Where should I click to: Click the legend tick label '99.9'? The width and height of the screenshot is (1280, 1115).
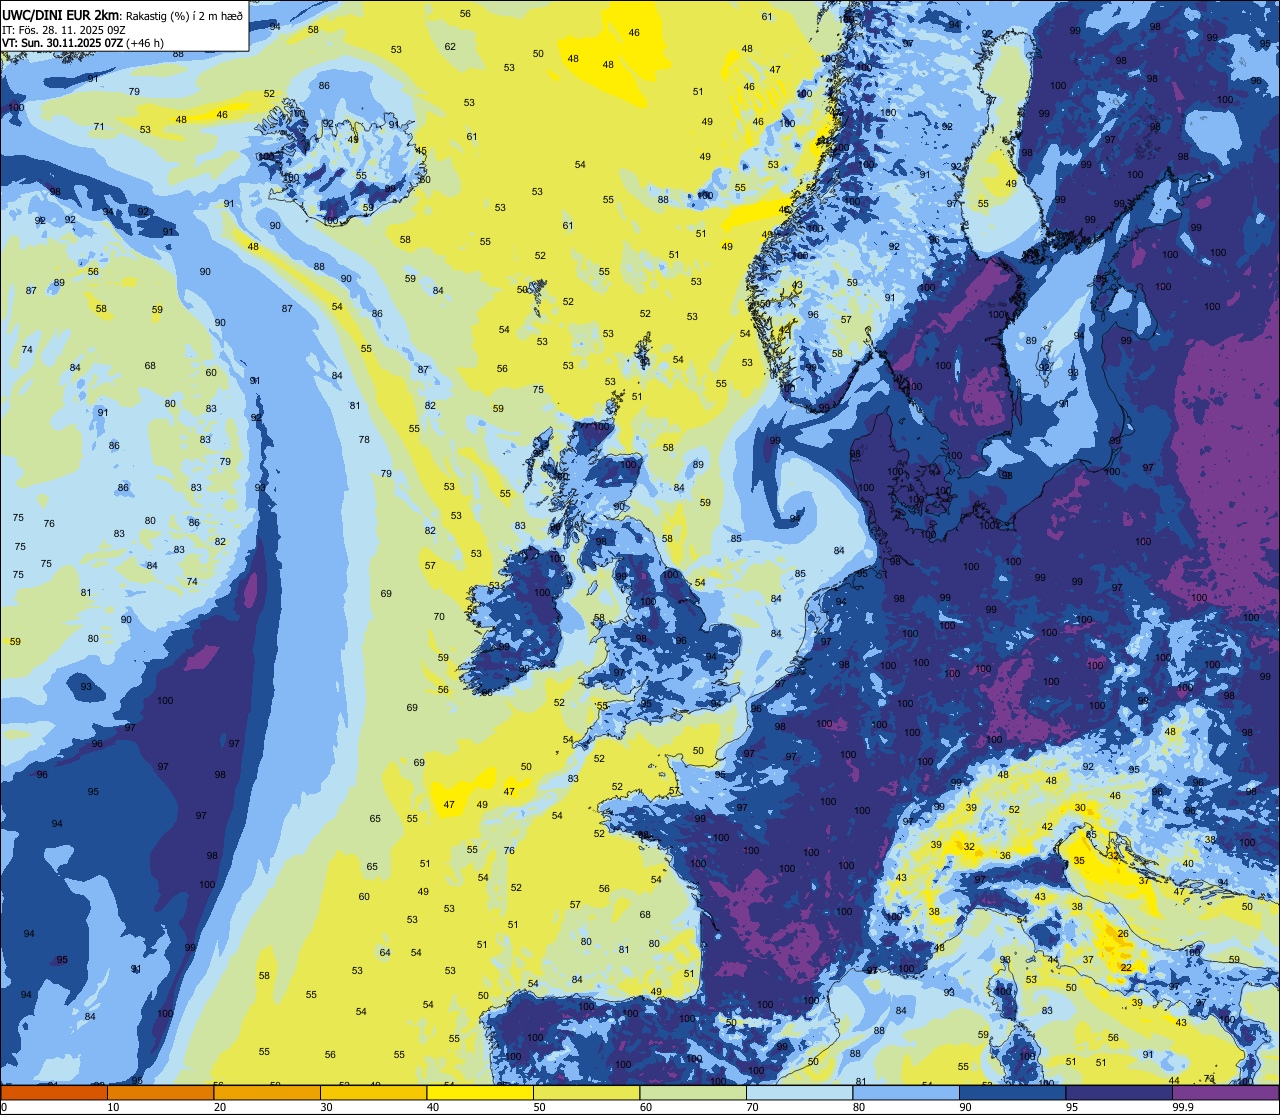(1183, 1107)
